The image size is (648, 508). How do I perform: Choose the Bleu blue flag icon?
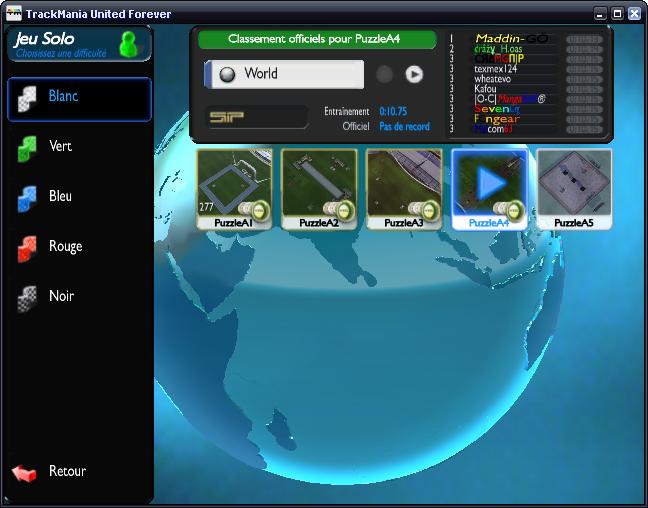(26, 198)
